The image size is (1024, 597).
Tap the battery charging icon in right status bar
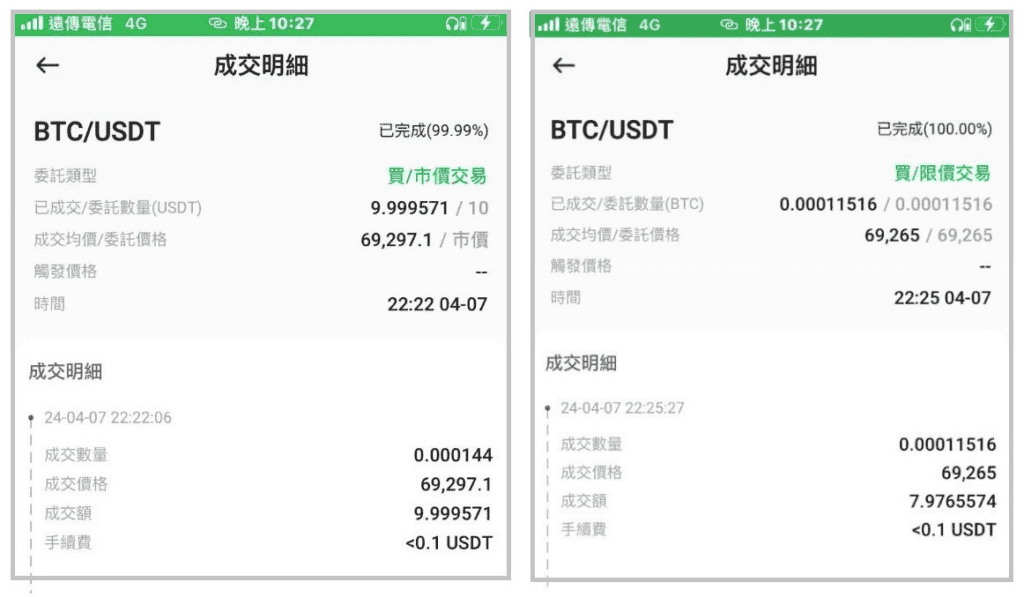click(991, 25)
